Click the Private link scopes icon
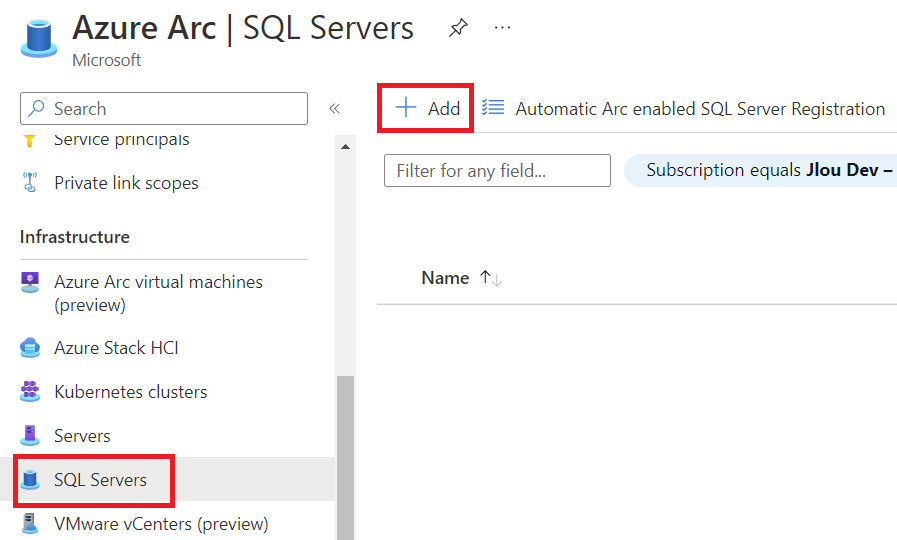Screen dimensions: 897x540 pos(30,182)
